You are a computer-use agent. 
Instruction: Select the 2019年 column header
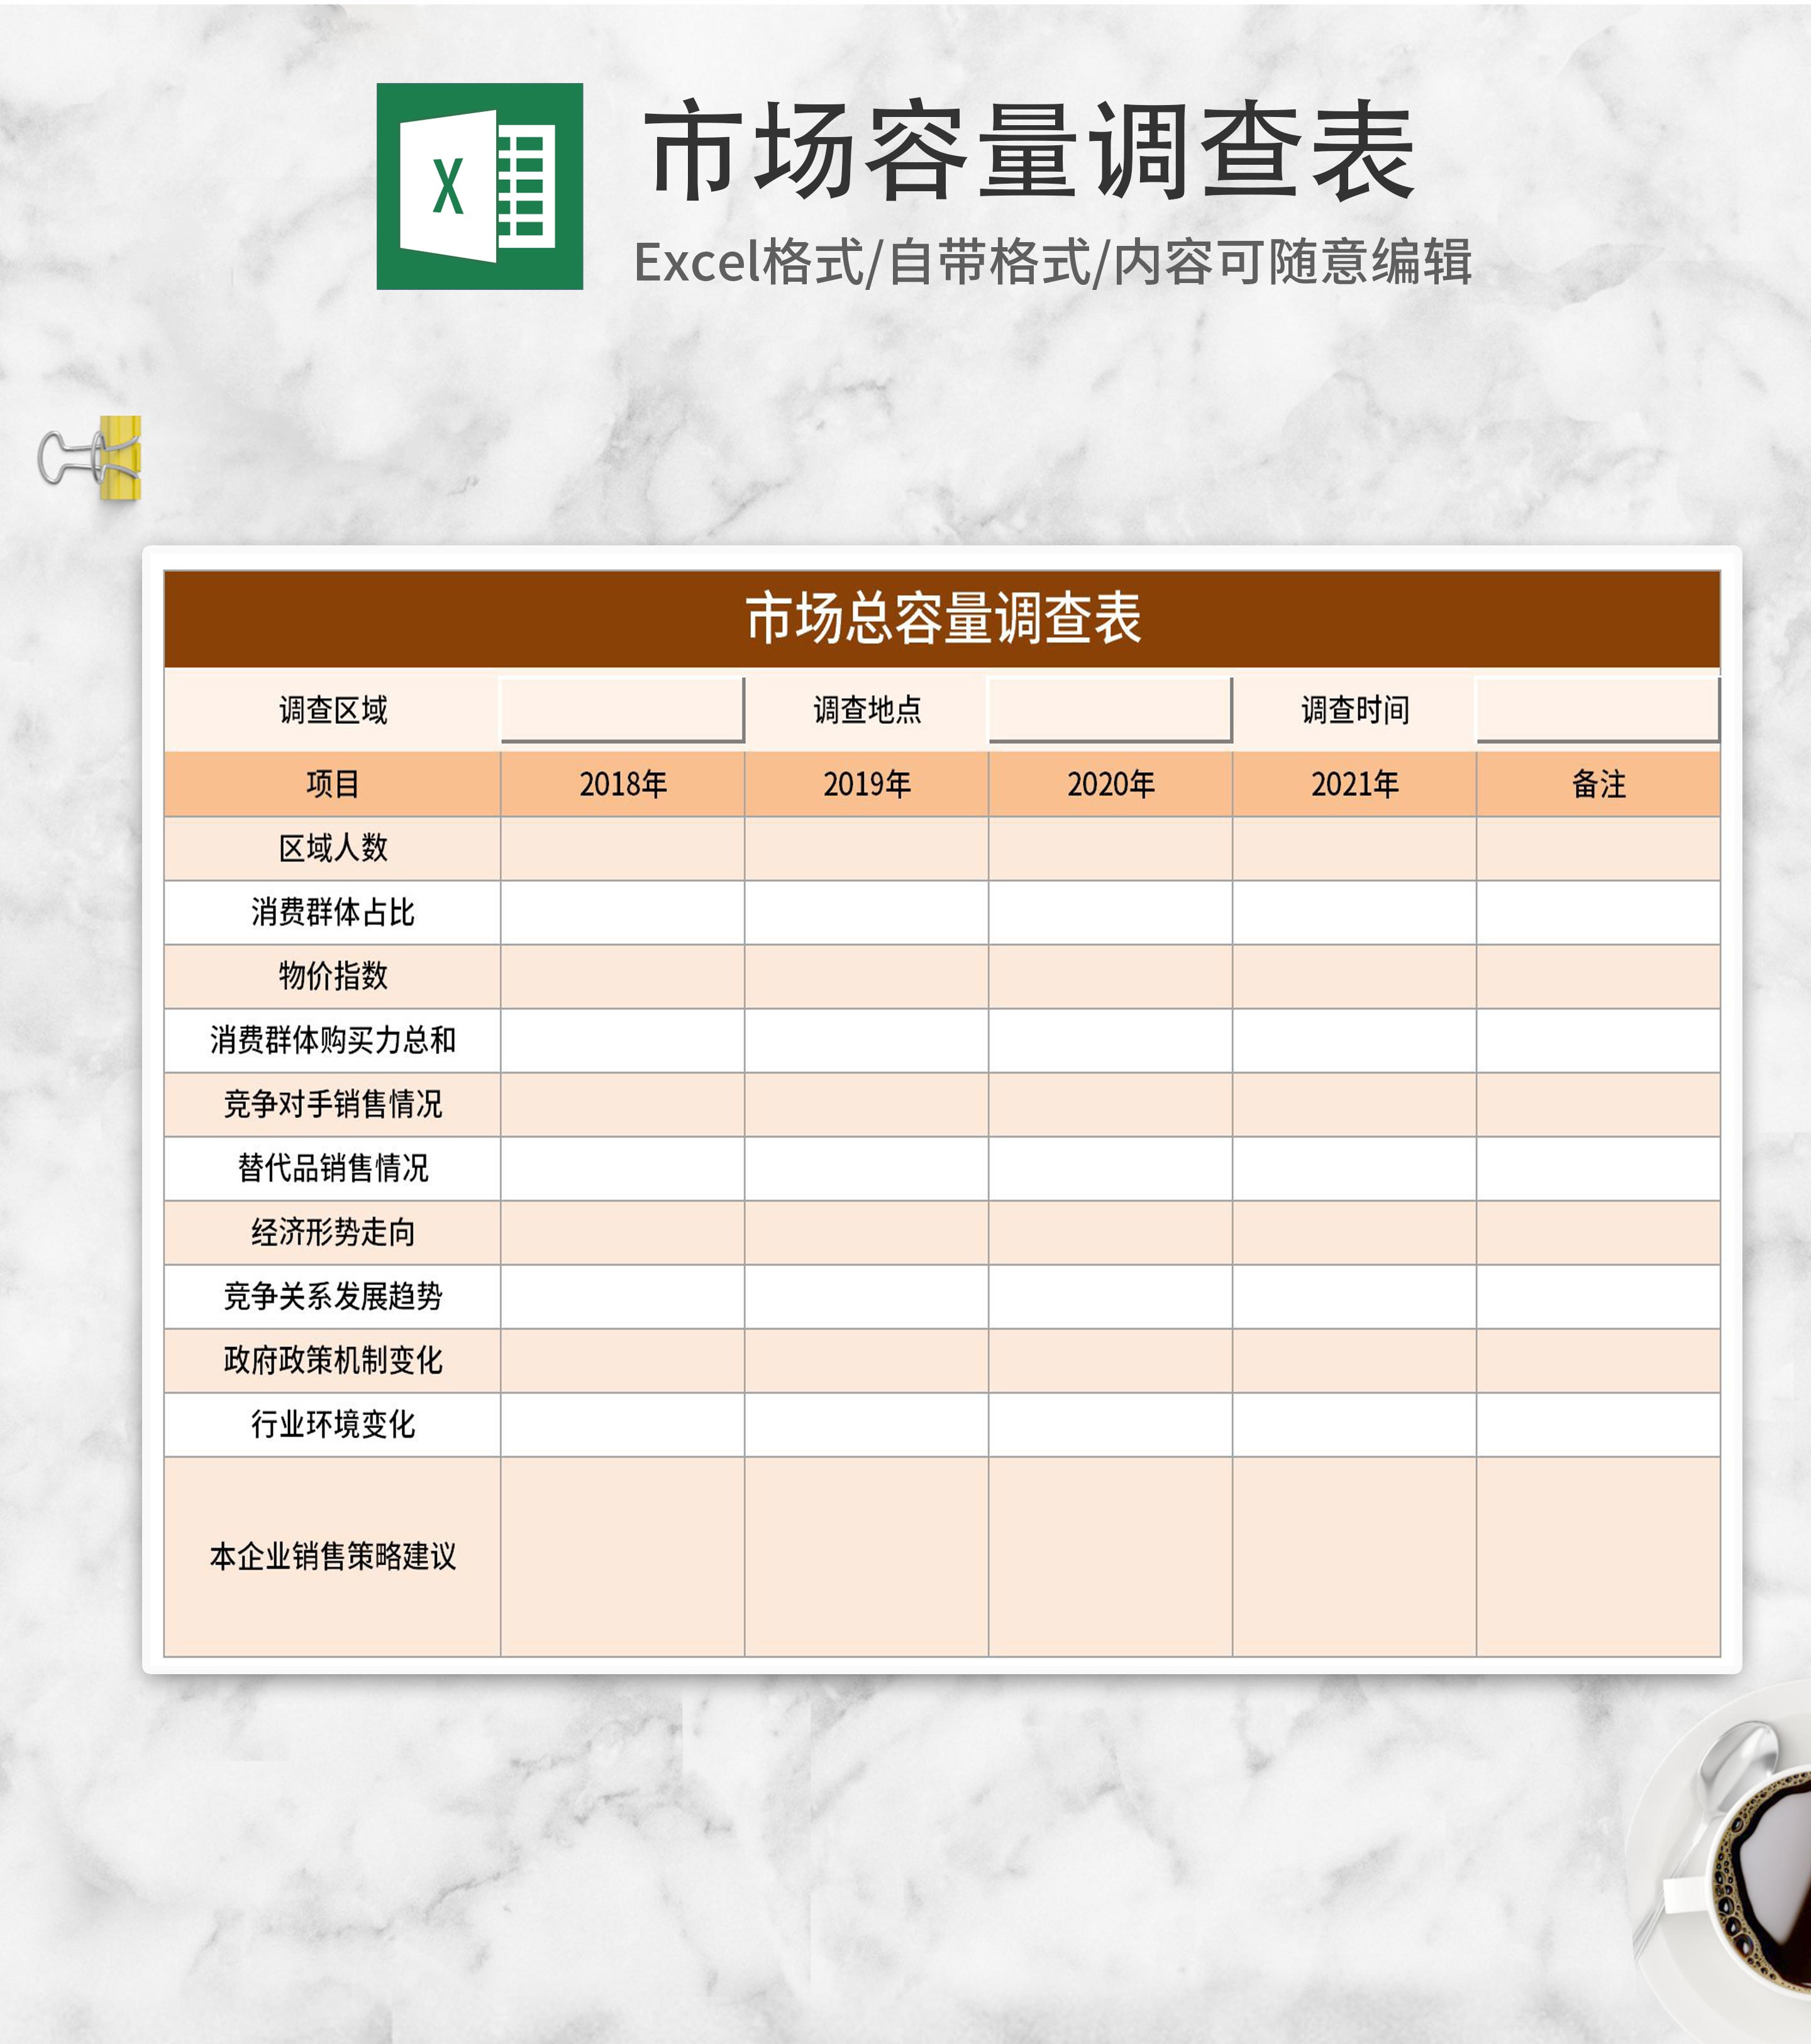point(866,784)
